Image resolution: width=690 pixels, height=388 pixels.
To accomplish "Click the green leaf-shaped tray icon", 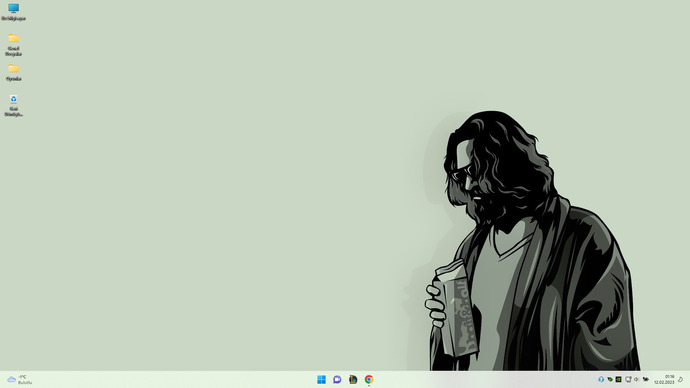I will 609,379.
